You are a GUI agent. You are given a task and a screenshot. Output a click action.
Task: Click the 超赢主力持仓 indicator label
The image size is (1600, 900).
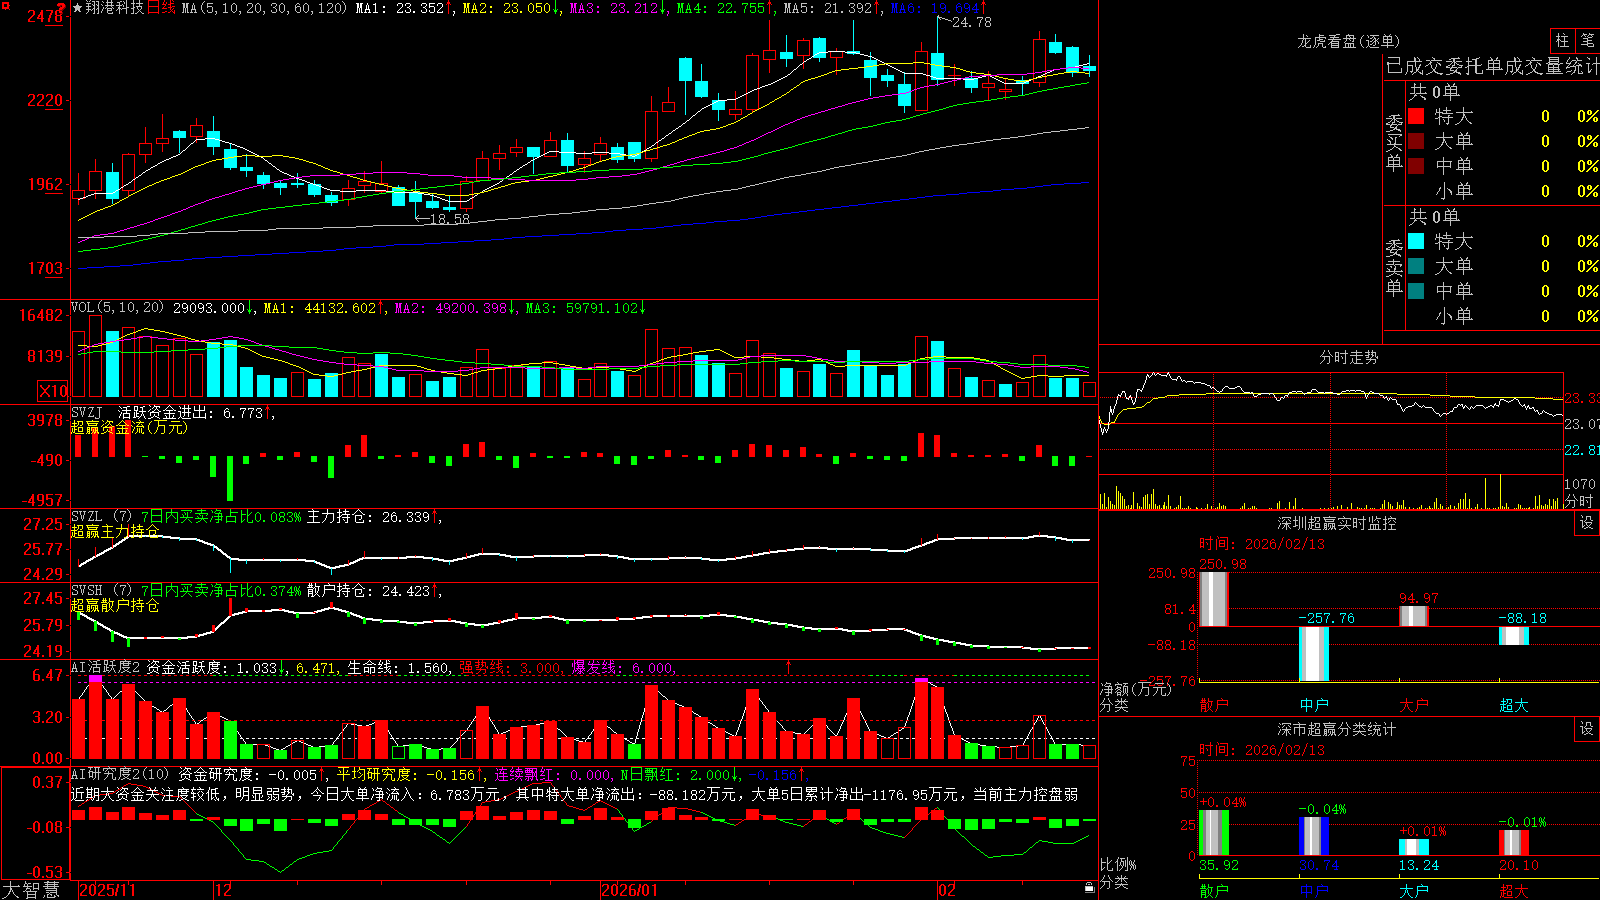point(114,531)
